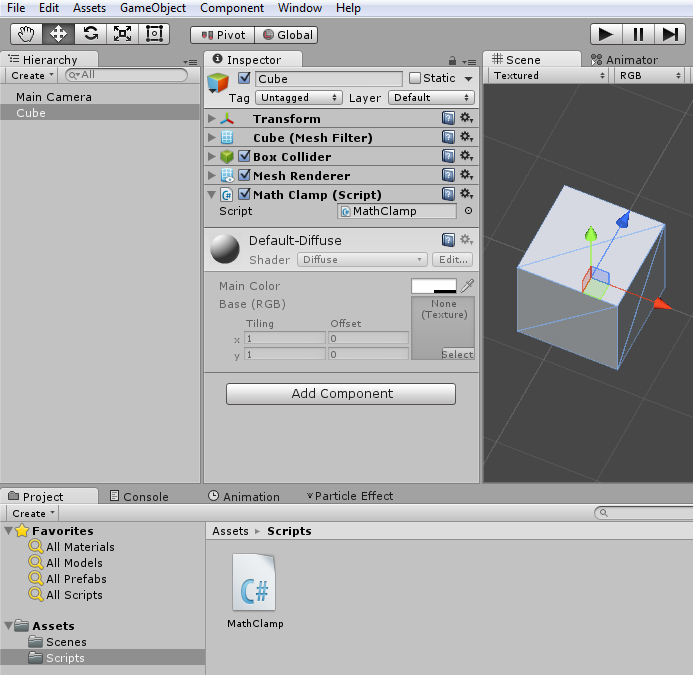The image size is (693, 675).
Task: Open the Layer Default dropdown
Action: (431, 98)
